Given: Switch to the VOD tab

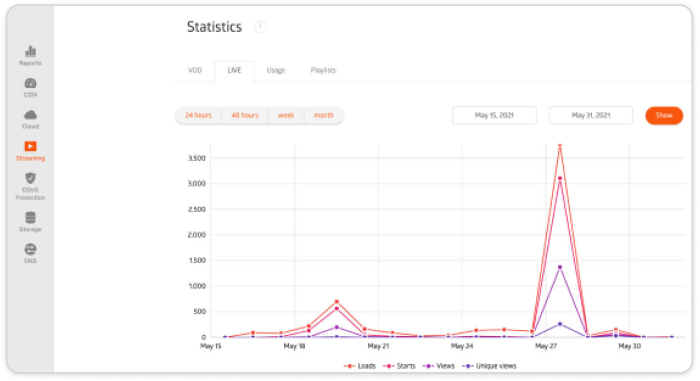Looking at the screenshot, I should click(195, 71).
